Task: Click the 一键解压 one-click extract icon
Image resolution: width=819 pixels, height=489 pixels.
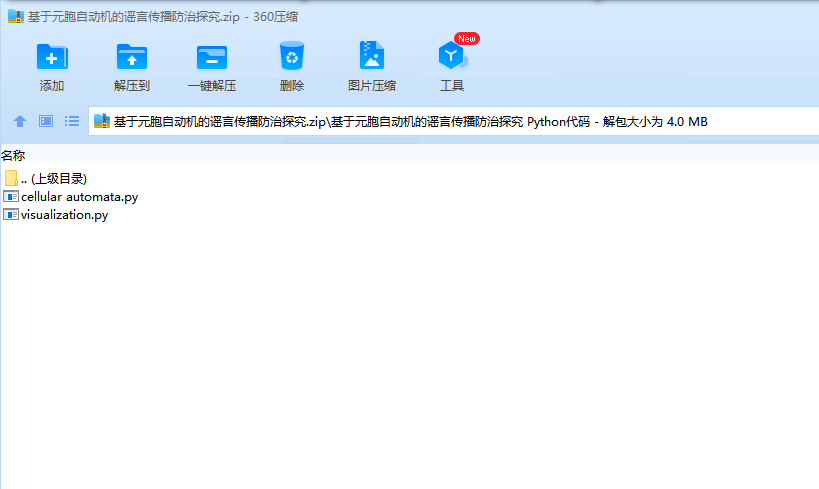Action: [x=212, y=57]
